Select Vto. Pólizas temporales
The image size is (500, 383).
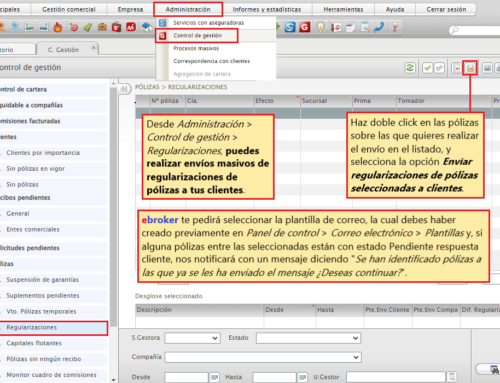click(x=41, y=312)
